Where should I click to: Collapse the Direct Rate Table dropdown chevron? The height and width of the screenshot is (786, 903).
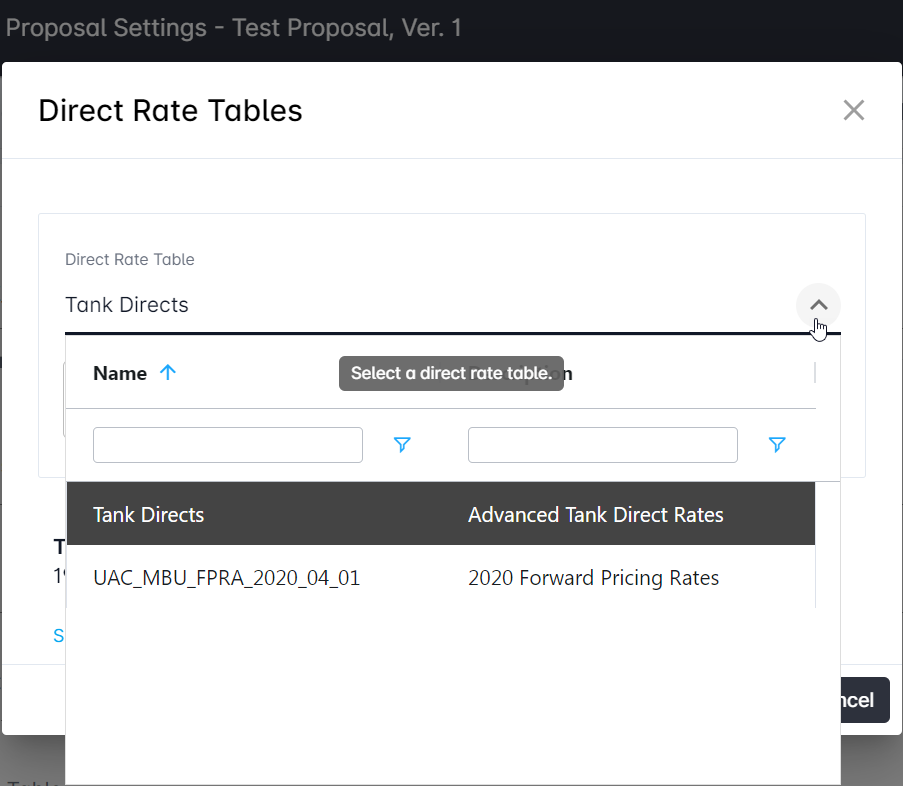(x=818, y=305)
